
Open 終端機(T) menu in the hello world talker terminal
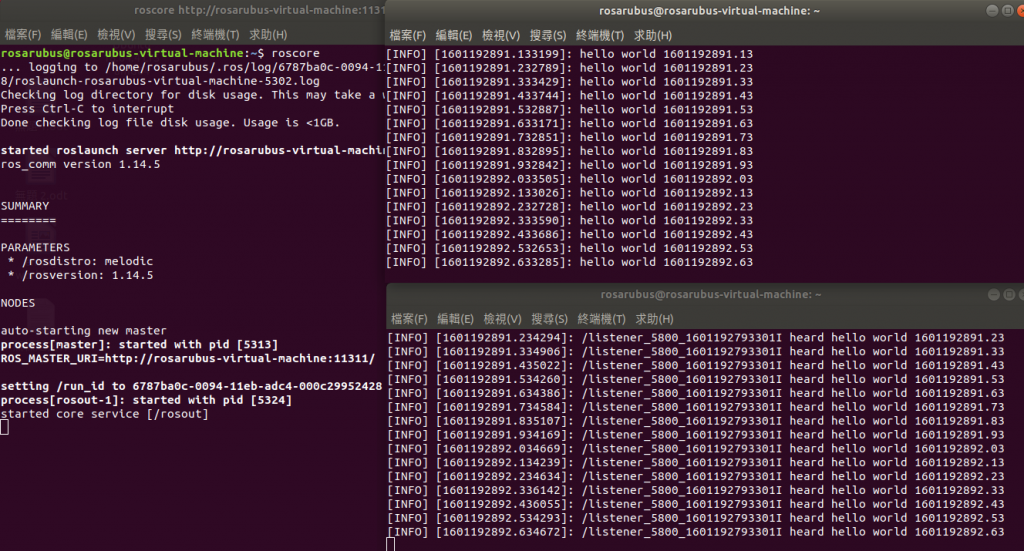pyautogui.click(x=600, y=35)
